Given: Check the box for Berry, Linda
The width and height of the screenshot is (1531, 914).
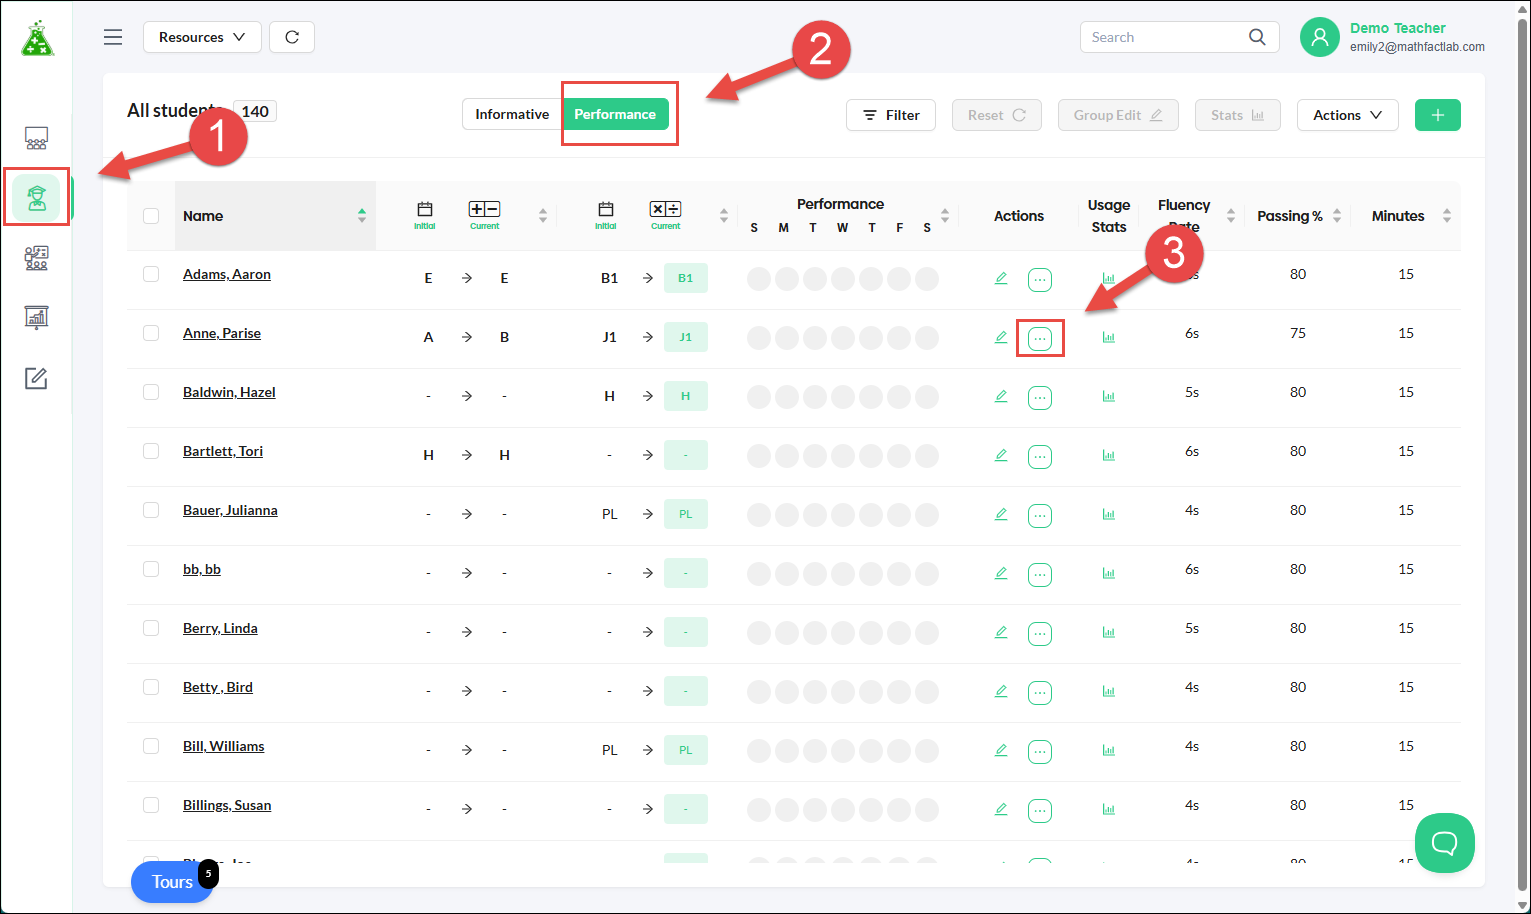Looking at the screenshot, I should pyautogui.click(x=151, y=628).
